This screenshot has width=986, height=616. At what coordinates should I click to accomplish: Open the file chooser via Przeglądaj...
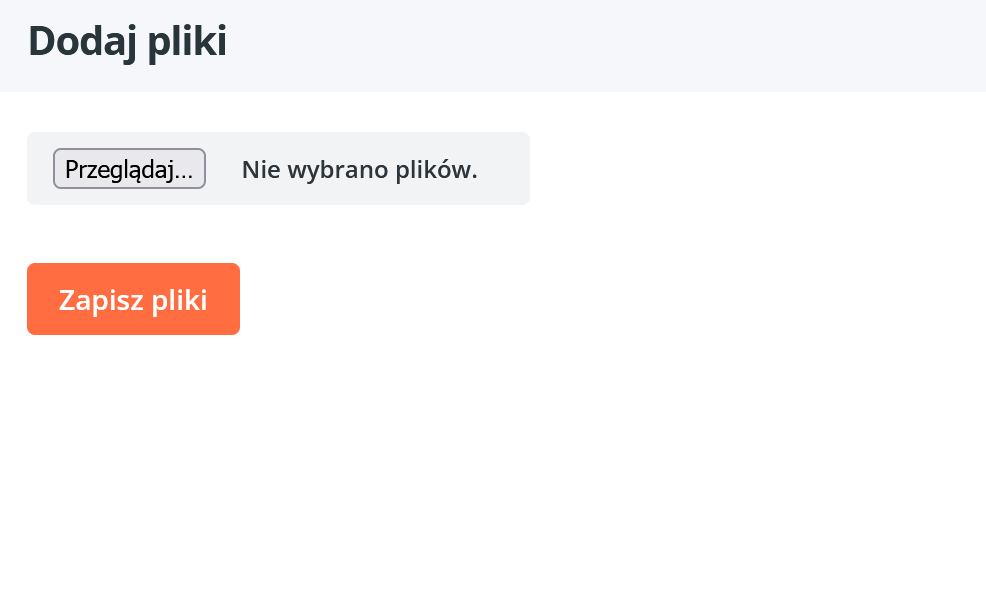[x=129, y=169]
